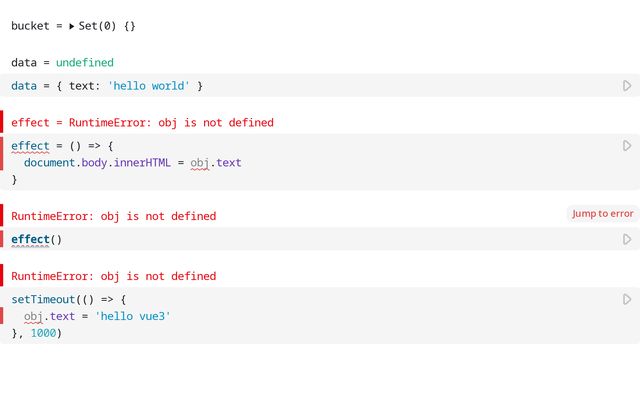This screenshot has width=640, height=400.
Task: Click the underlined effect name in definition
Action: pyautogui.click(x=30, y=146)
